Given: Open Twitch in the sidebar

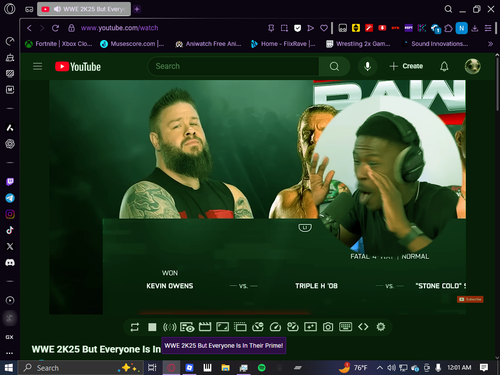Looking at the screenshot, I should click(10, 182).
